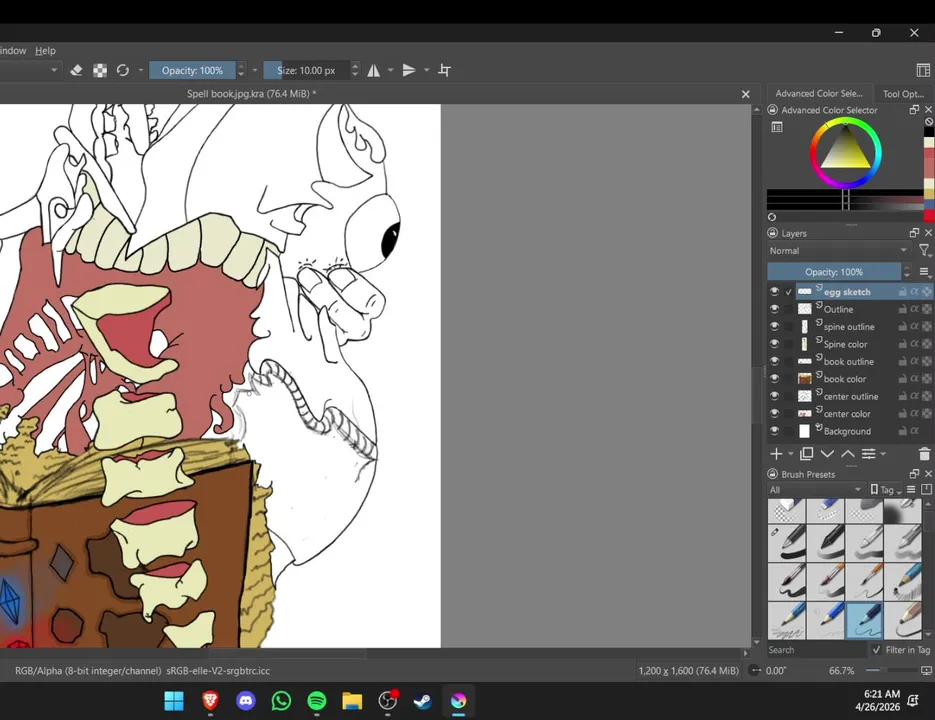Image resolution: width=935 pixels, height=720 pixels.
Task: Hide the book color layer
Action: click(x=774, y=379)
